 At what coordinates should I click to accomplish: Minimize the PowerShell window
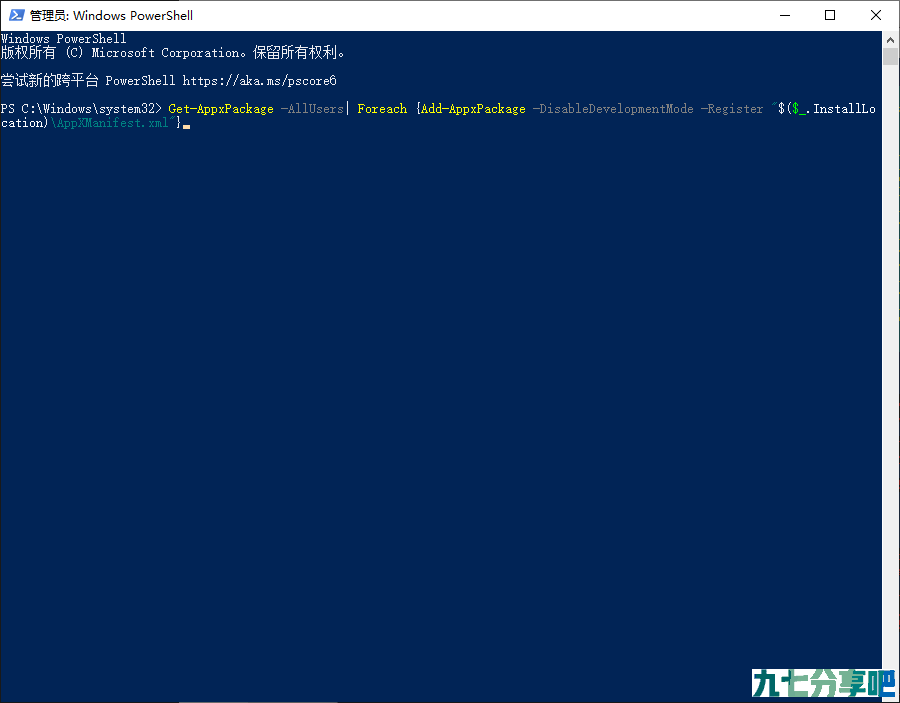[x=785, y=15]
